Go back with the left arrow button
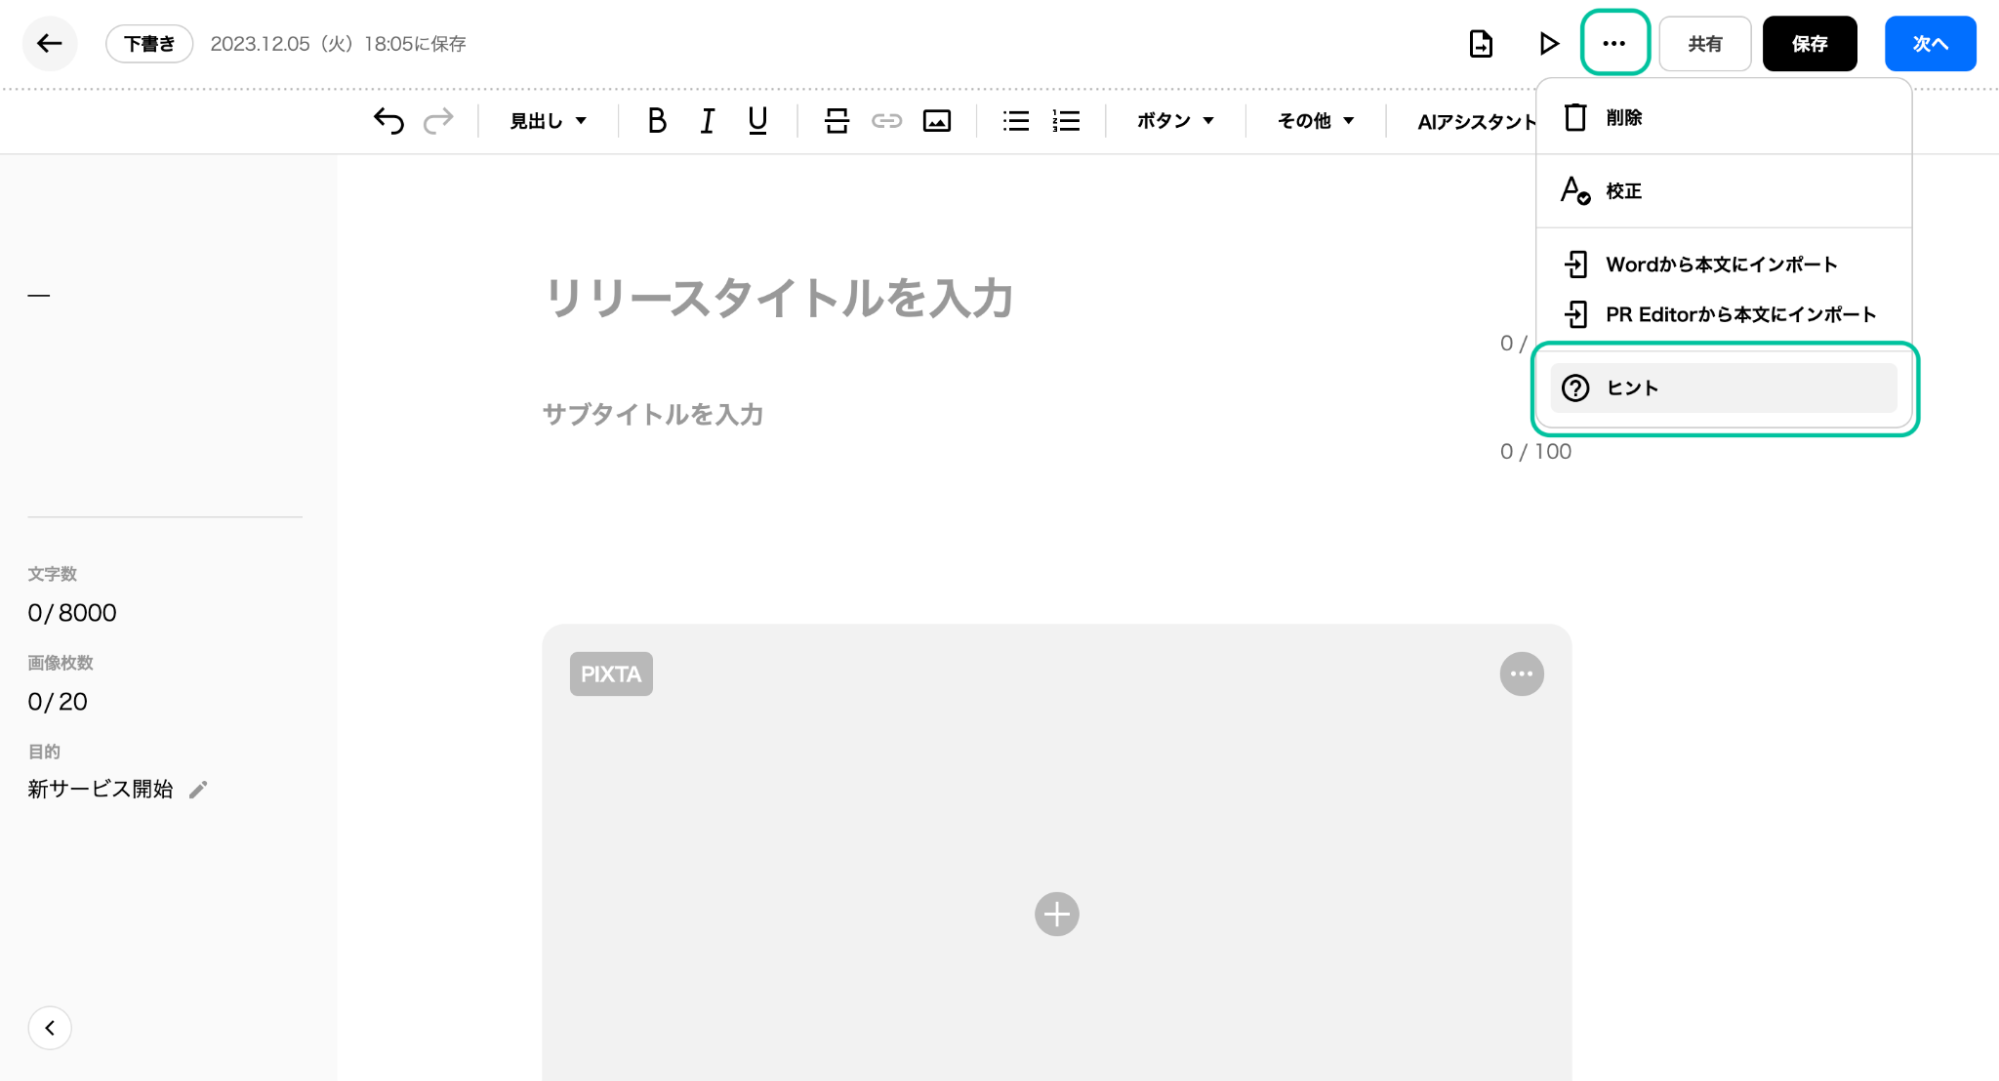Viewport: 1999px width, 1081px height. coord(49,44)
